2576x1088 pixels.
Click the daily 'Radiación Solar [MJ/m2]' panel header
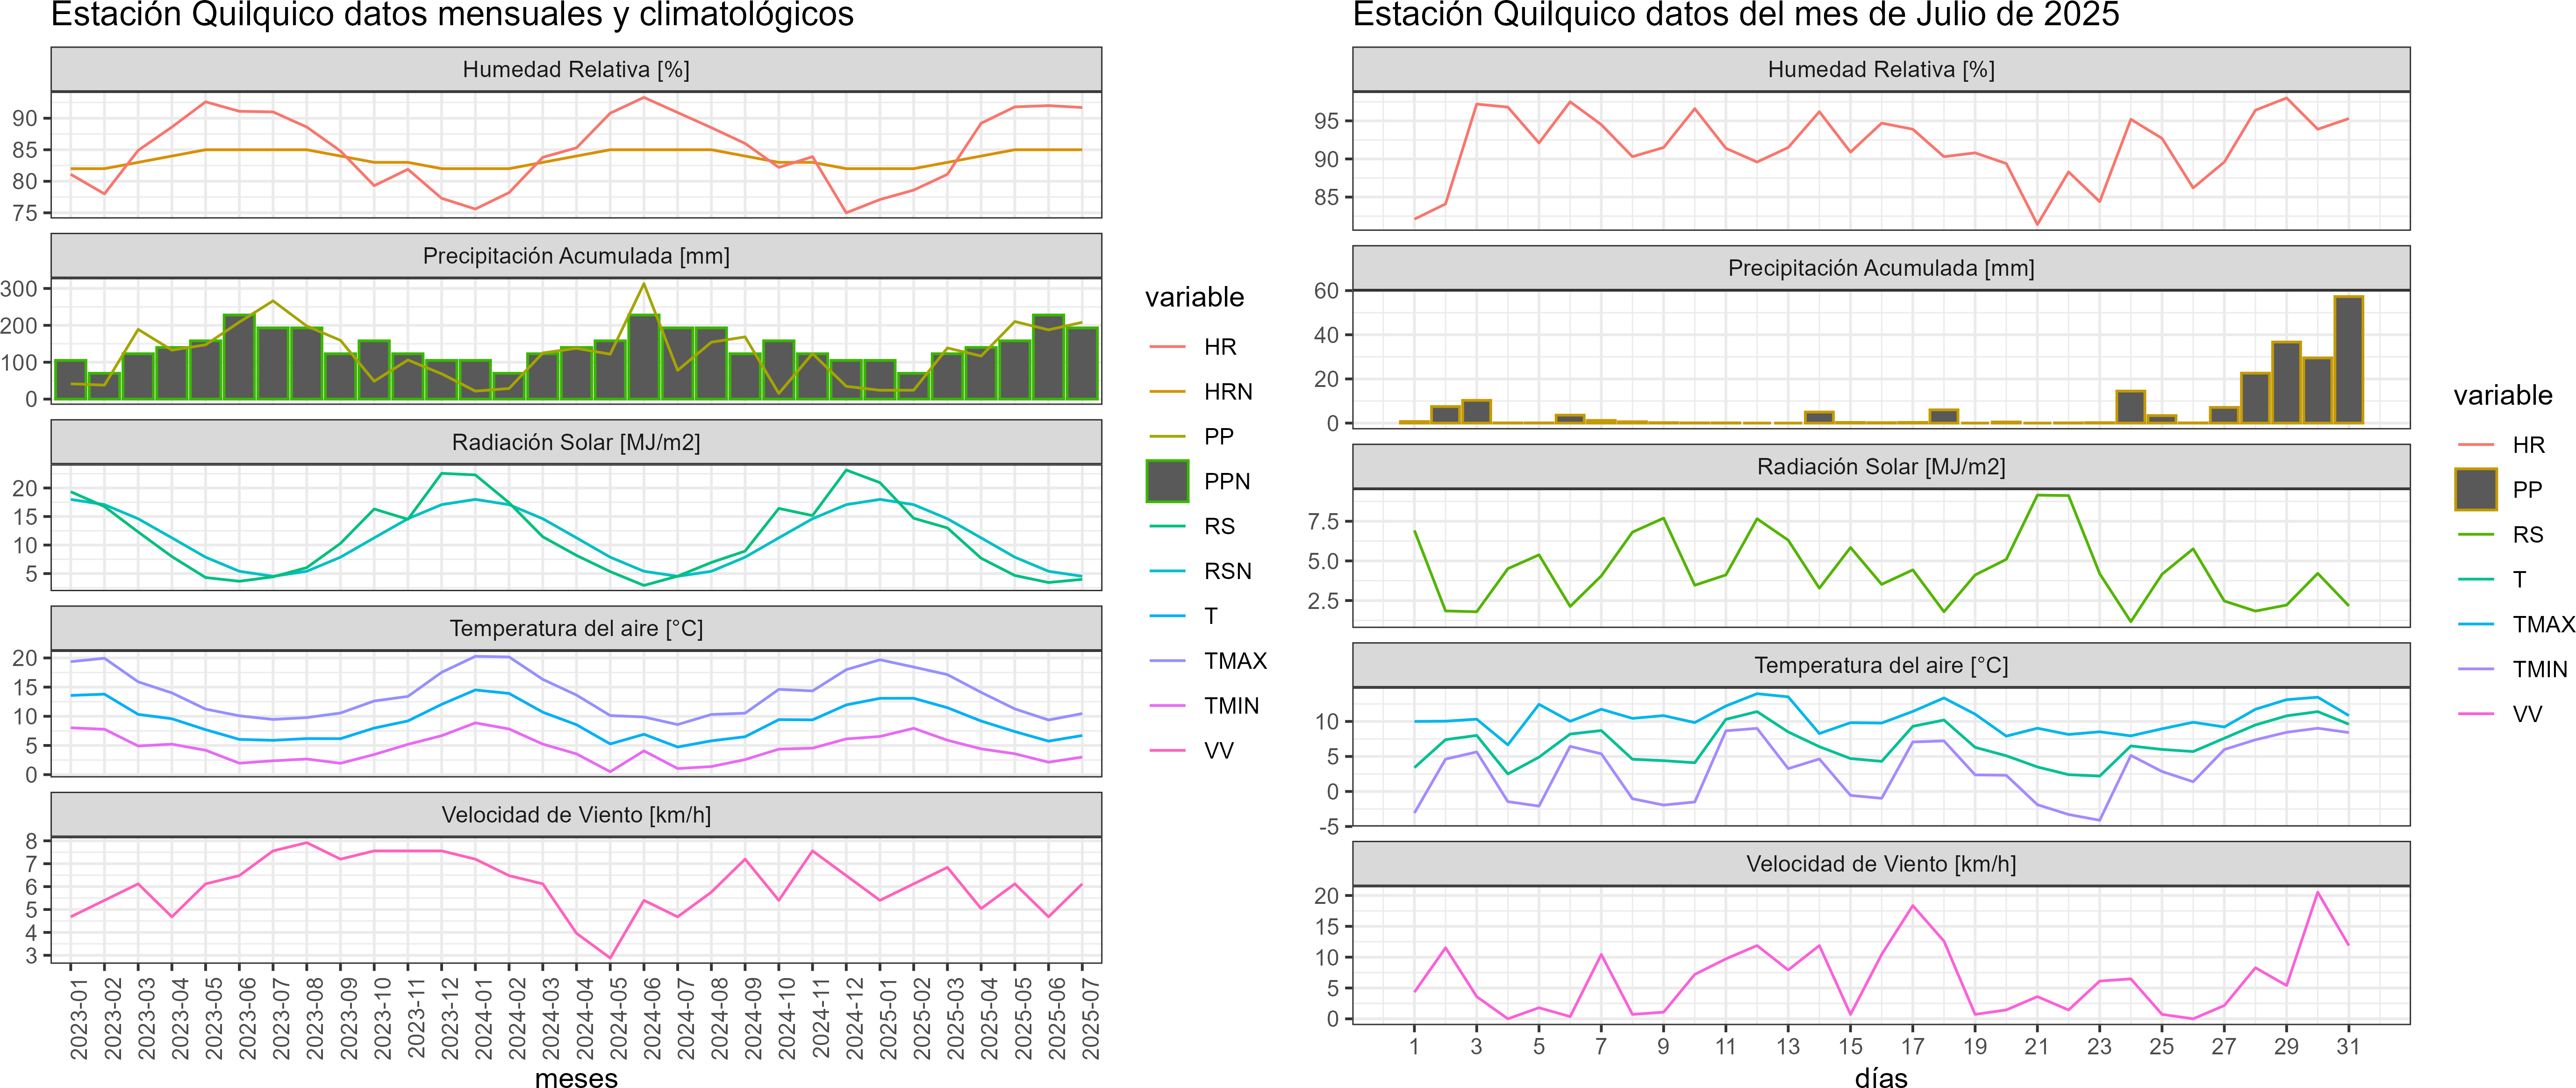1881,467
